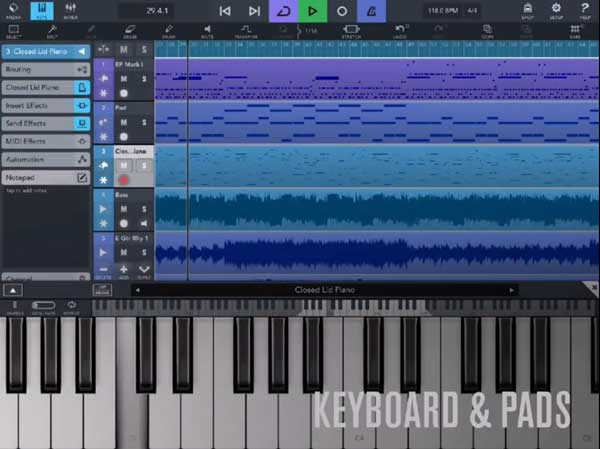Open the Media browser

point(15,11)
